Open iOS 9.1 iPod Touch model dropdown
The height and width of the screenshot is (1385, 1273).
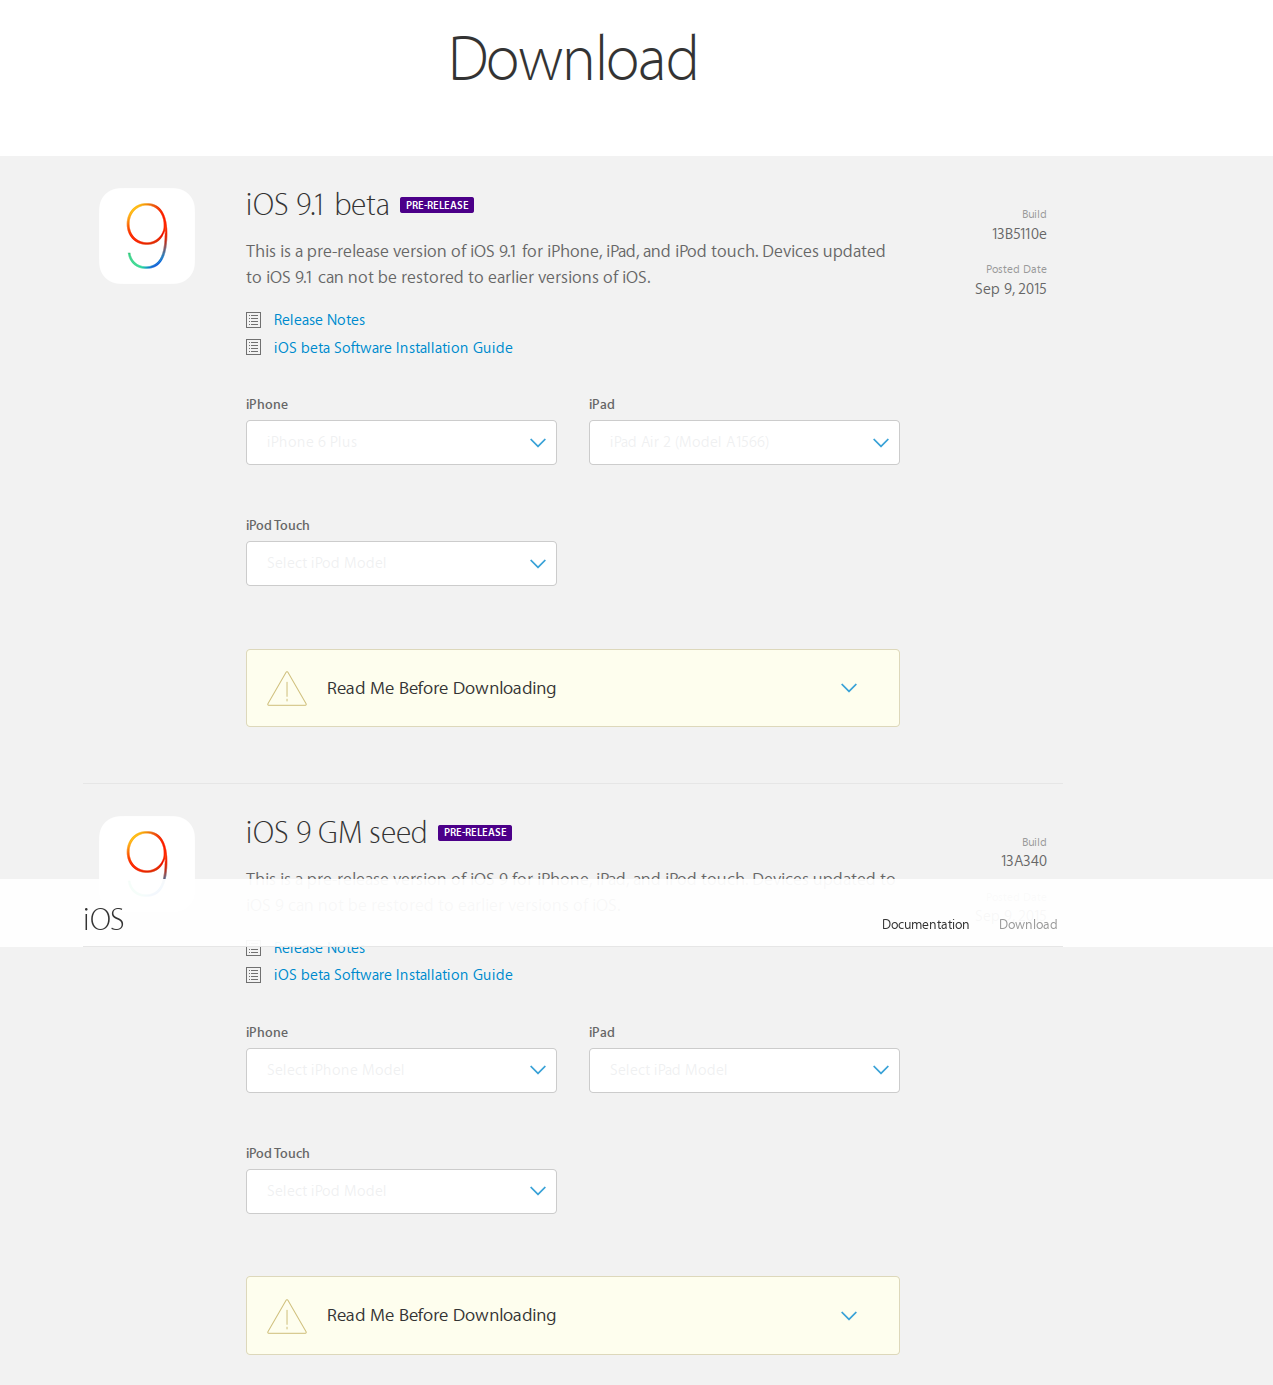click(401, 563)
